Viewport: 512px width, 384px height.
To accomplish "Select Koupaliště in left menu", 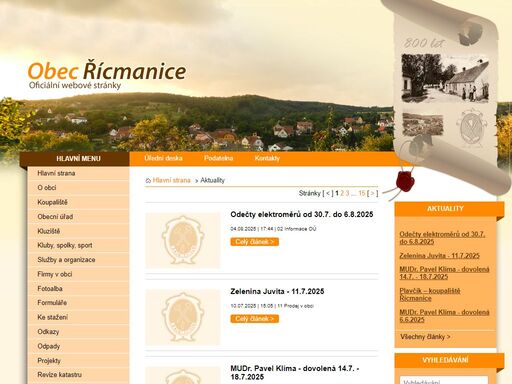I will [x=79, y=202].
